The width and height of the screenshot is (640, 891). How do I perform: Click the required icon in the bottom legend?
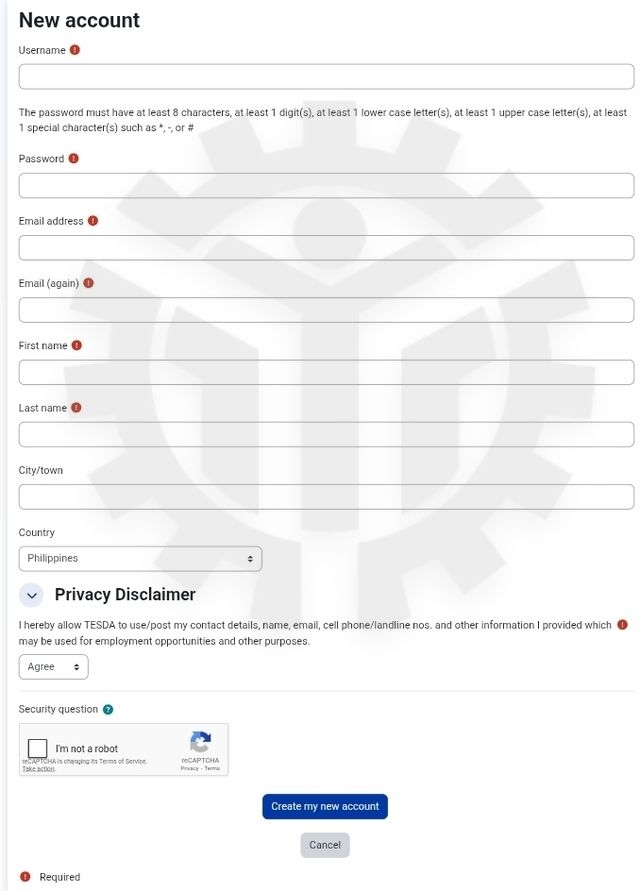click(x=24, y=877)
